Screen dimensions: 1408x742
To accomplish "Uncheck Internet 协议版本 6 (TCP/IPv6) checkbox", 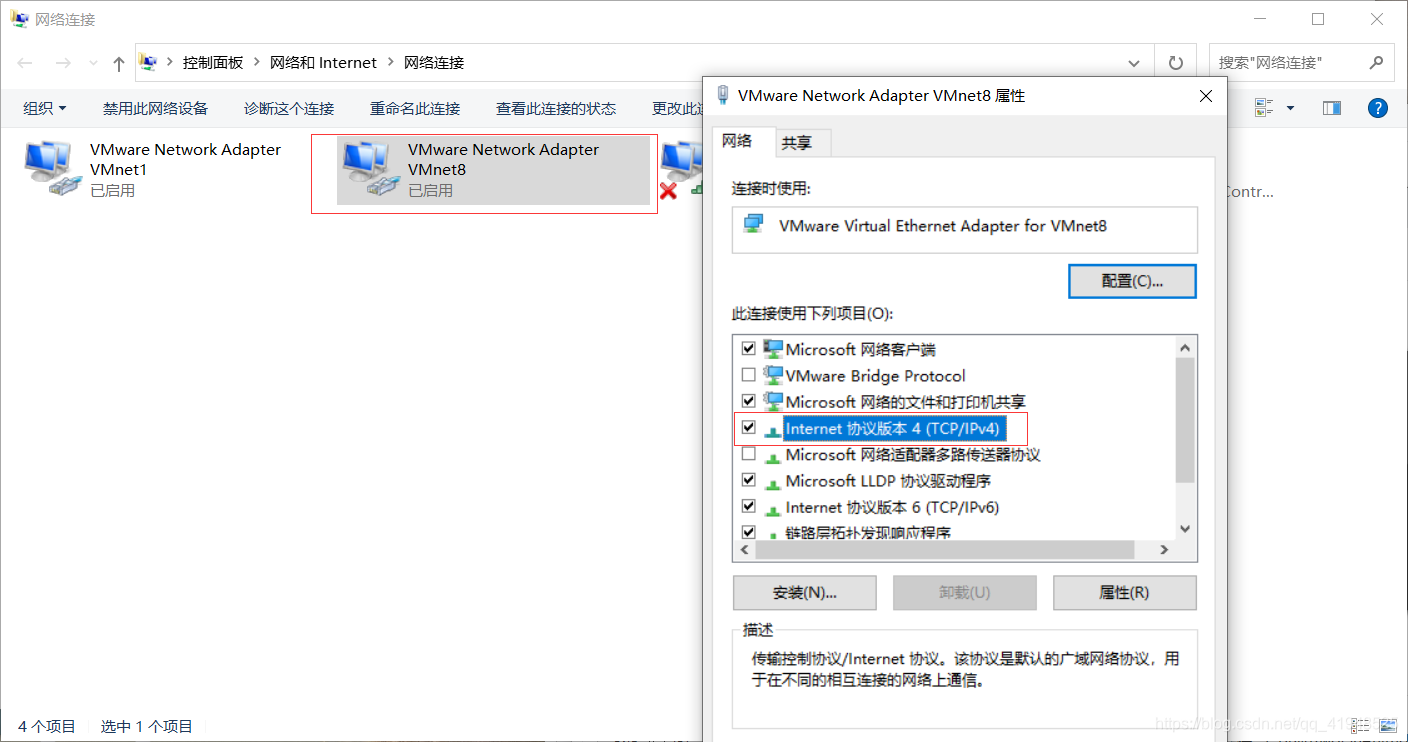I will coord(748,507).
